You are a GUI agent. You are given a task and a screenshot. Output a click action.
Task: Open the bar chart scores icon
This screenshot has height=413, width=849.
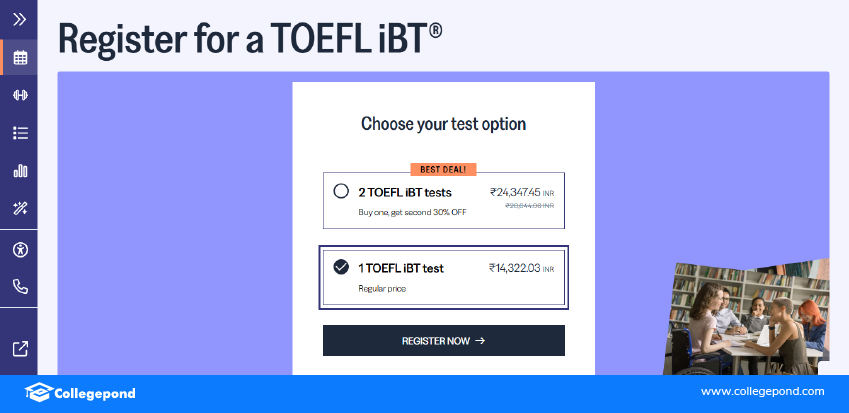tap(19, 170)
